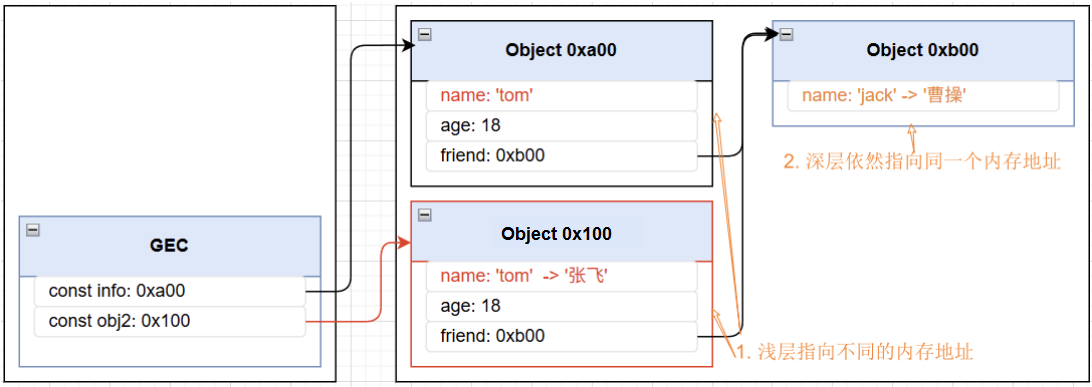Screen dimensions: 1092x387
Task: Select the "name: 'tom' -> '张飞'" row
Action: [561, 277]
